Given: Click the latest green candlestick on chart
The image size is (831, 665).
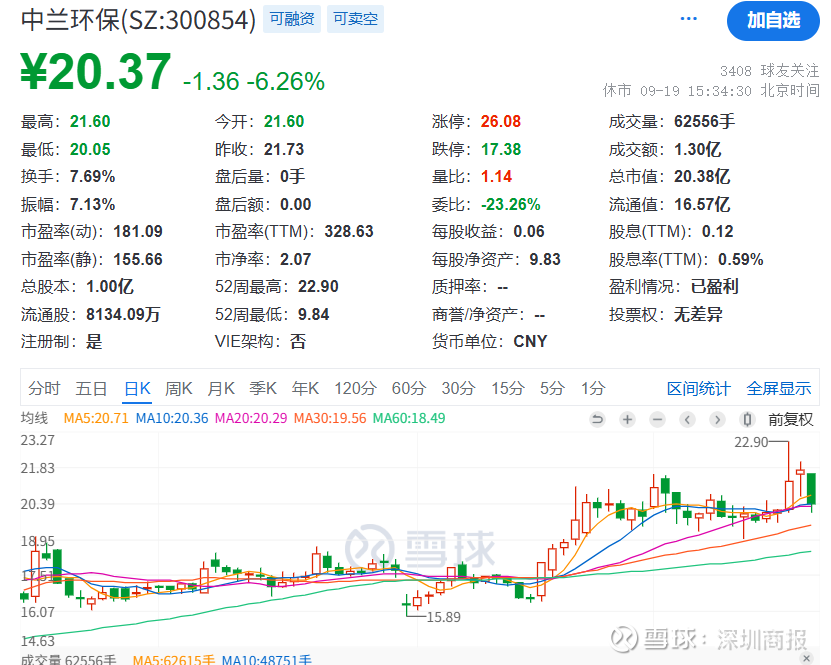Looking at the screenshot, I should click(x=811, y=489).
